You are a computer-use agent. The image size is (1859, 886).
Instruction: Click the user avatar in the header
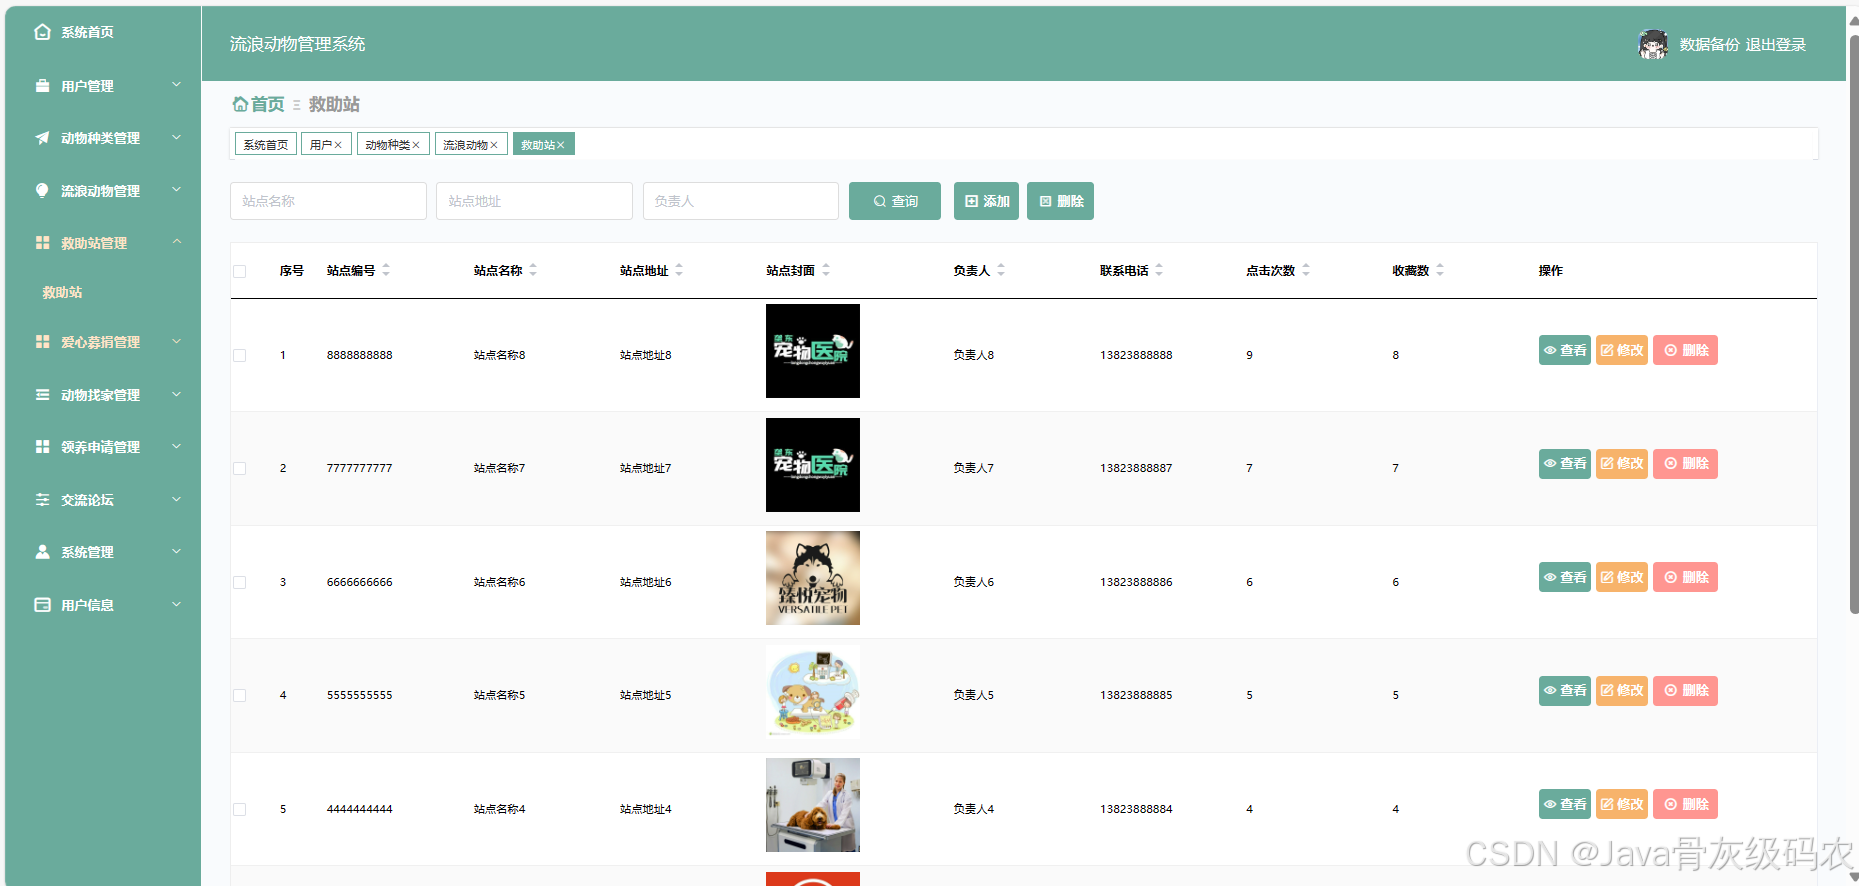point(1653,44)
